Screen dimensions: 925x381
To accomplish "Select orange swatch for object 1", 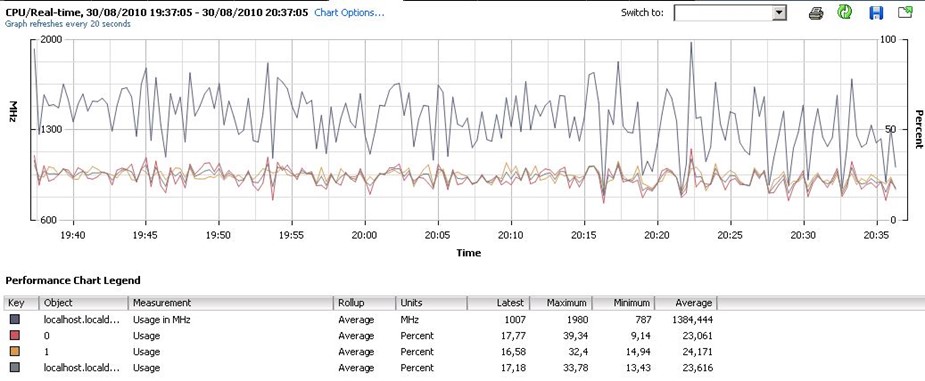I will point(15,352).
